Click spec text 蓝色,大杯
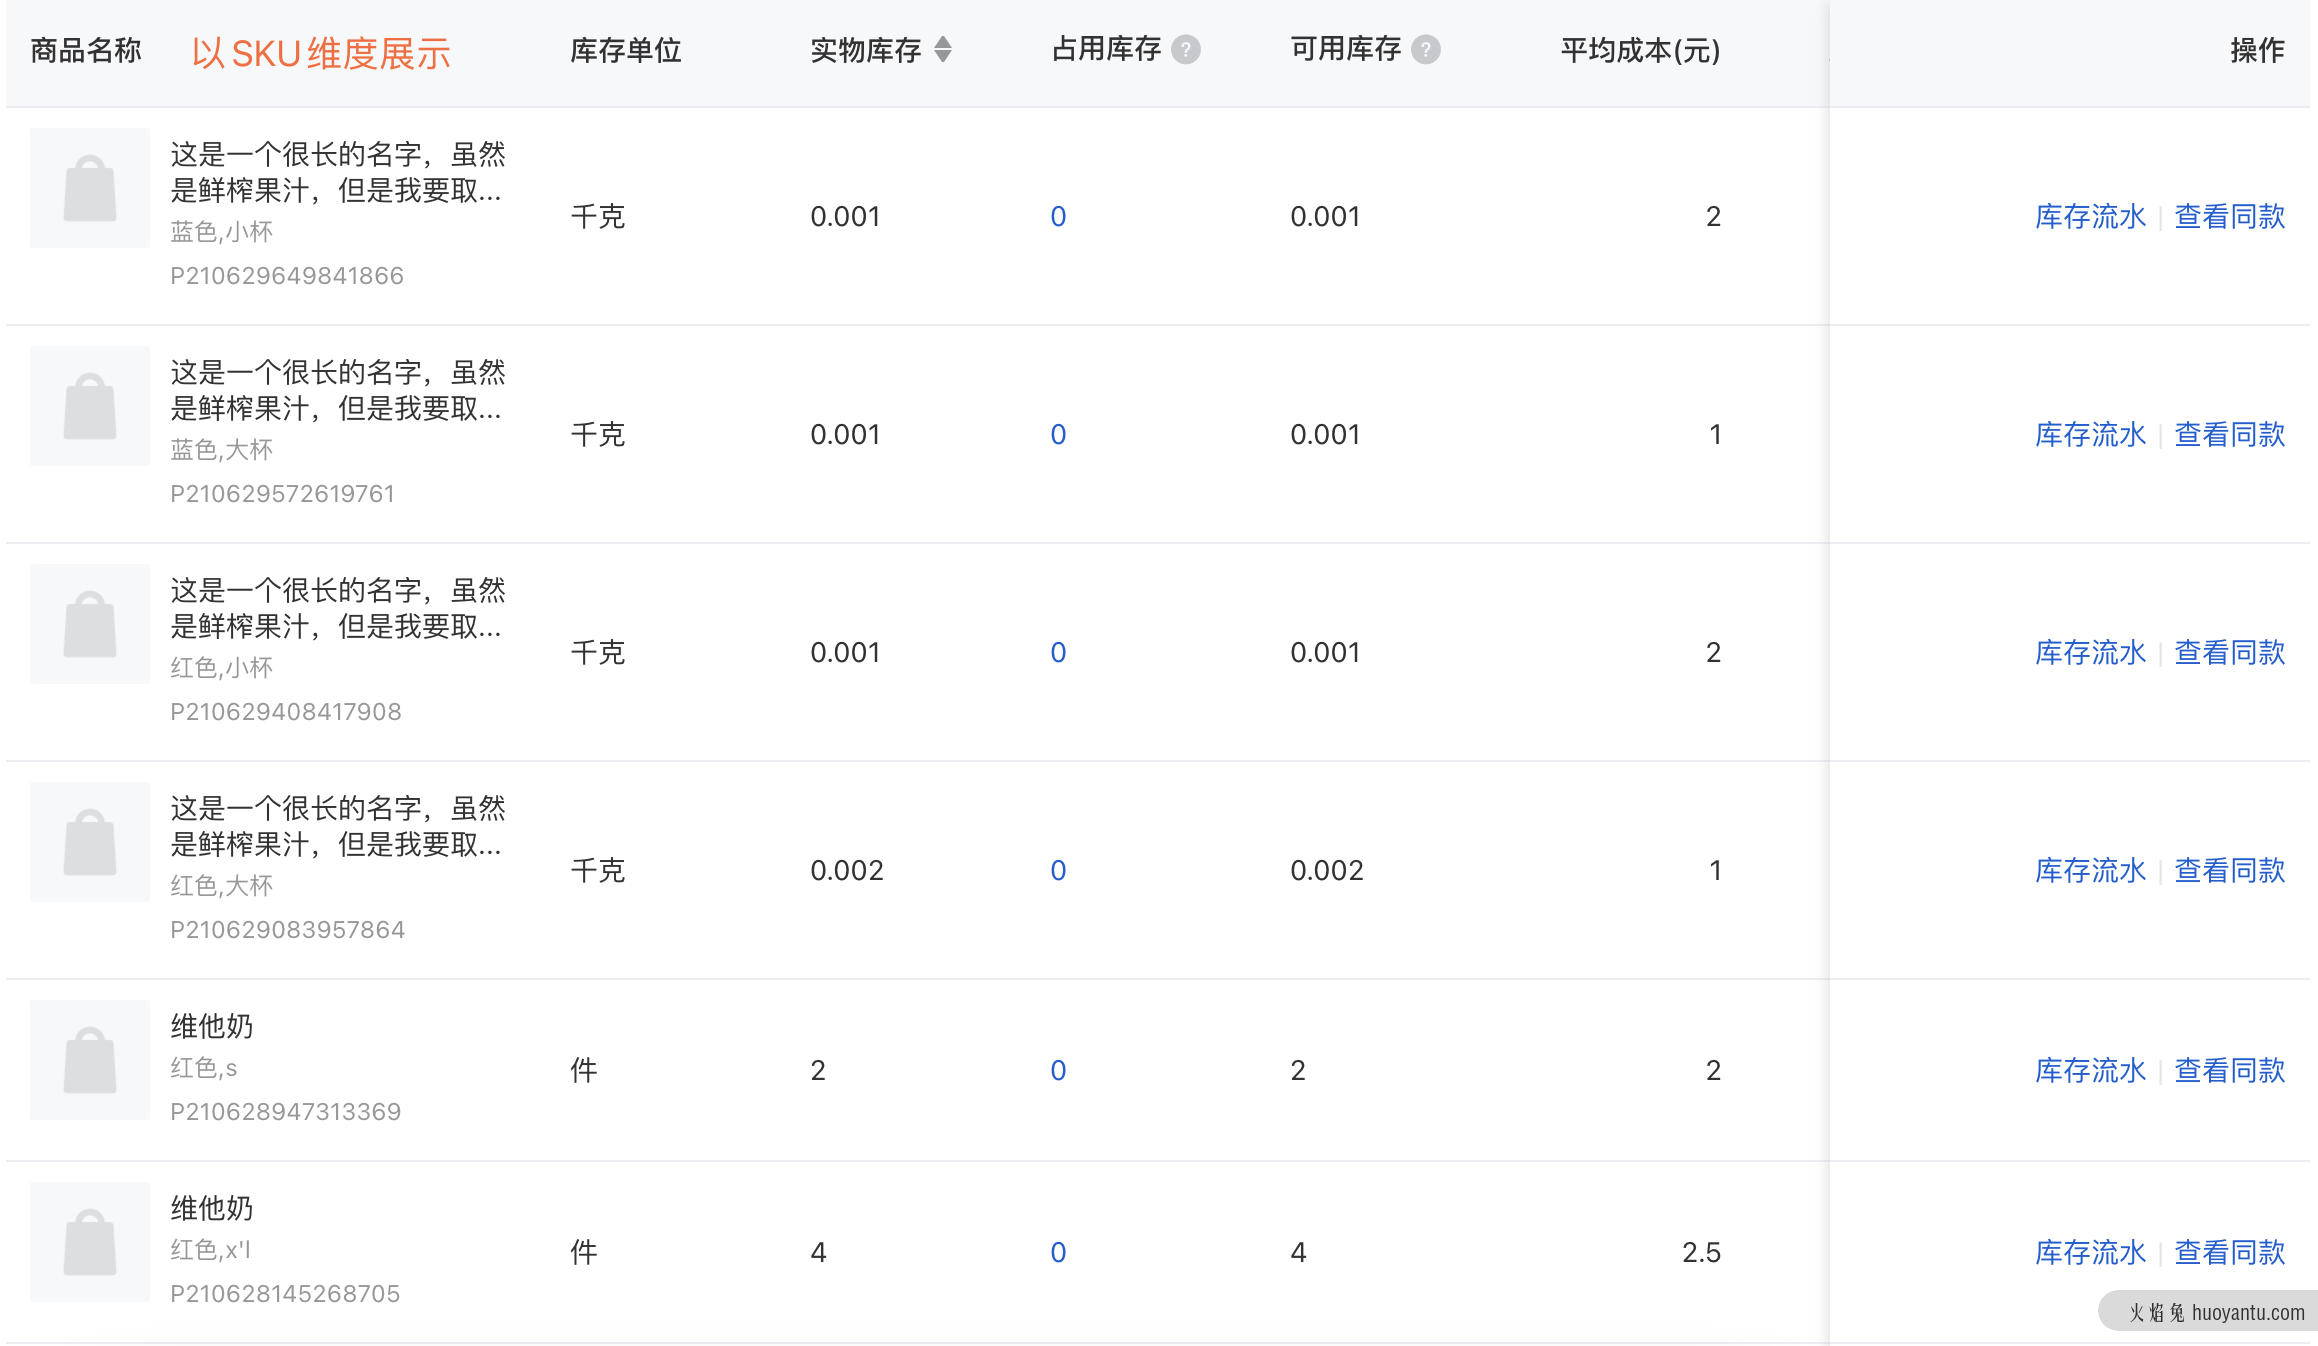 [x=221, y=450]
